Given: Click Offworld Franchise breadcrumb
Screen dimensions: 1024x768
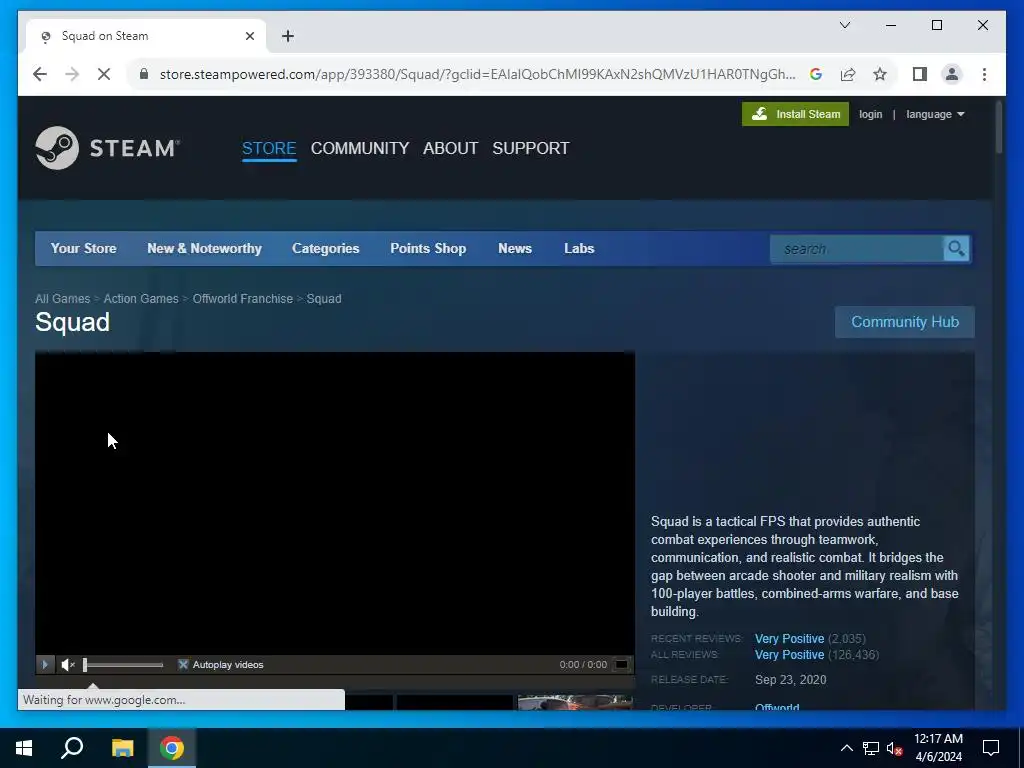Looking at the screenshot, I should click(x=243, y=298).
